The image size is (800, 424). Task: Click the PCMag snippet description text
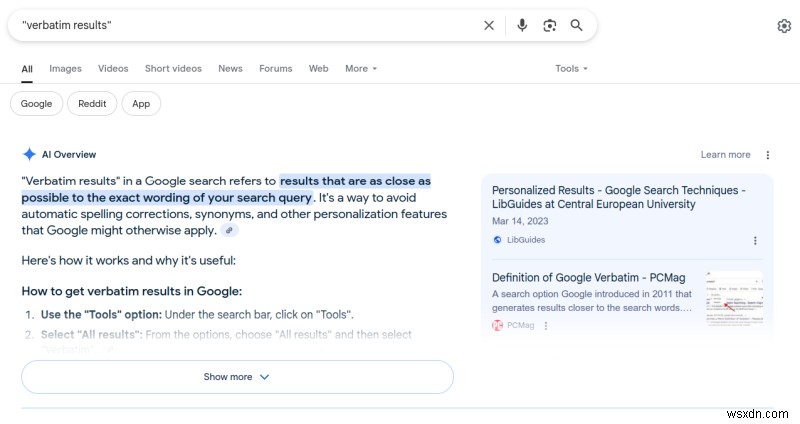click(592, 301)
